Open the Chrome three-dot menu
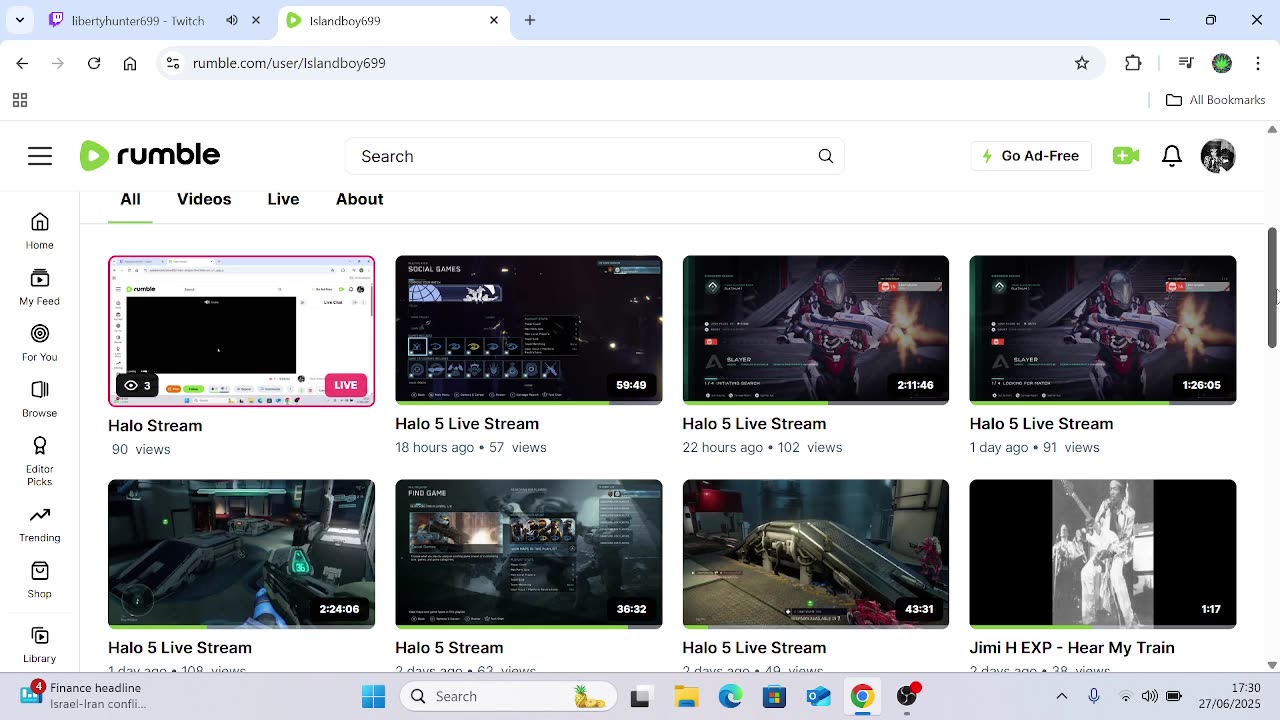Screen dimensions: 1280x720 (1258, 63)
